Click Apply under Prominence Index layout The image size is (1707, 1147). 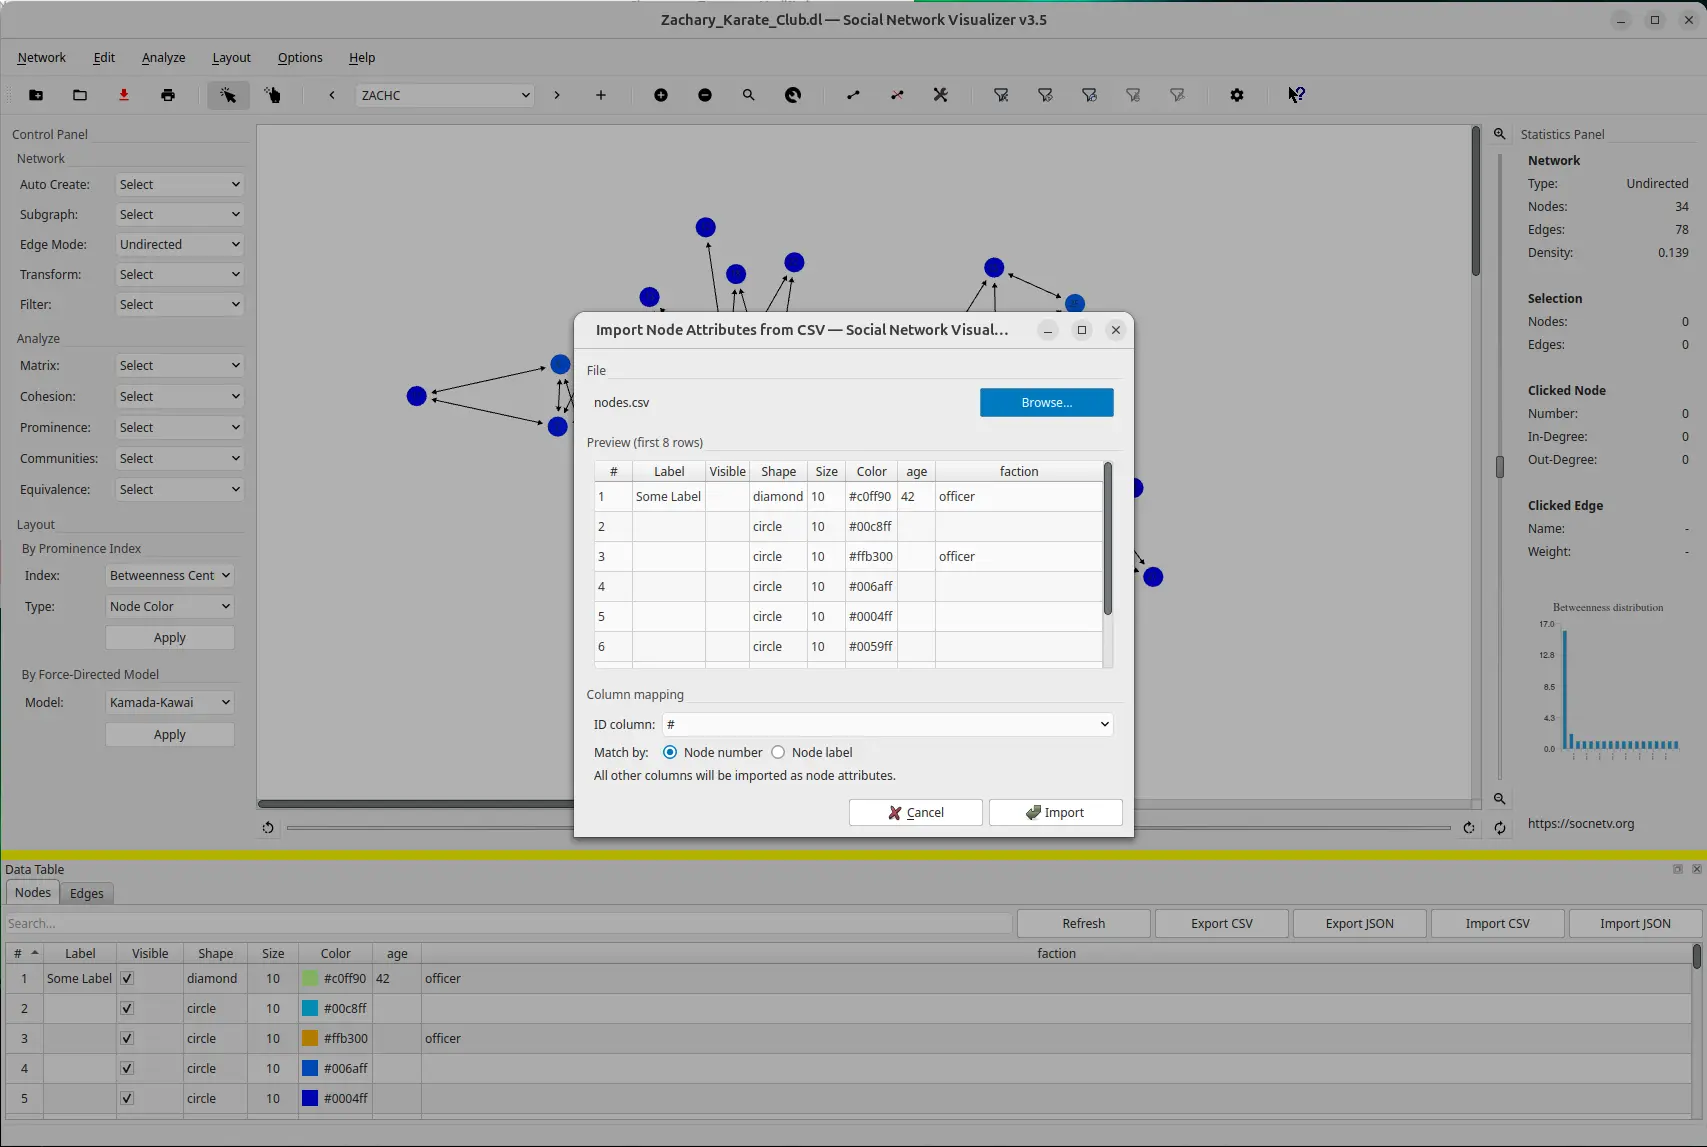point(170,637)
